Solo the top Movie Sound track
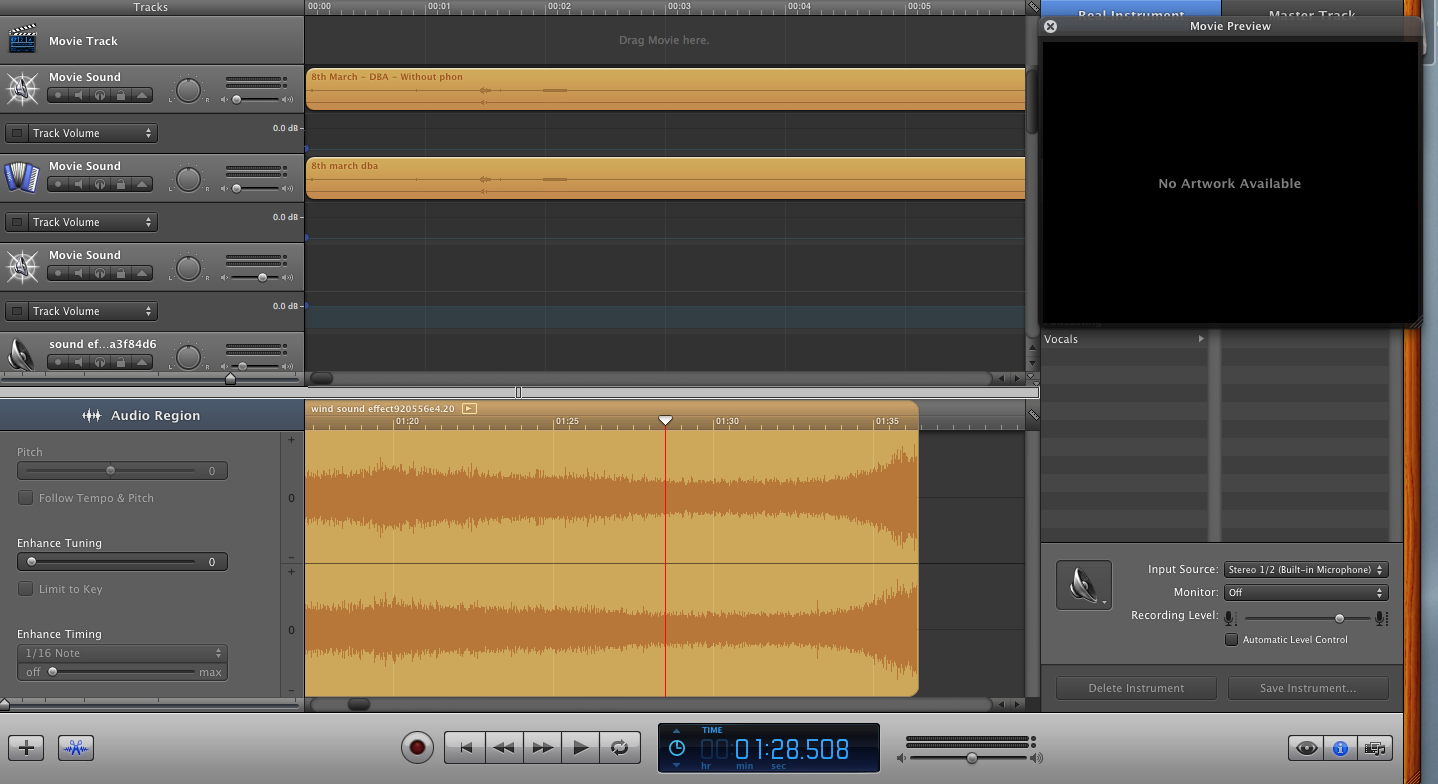Viewport: 1438px width, 784px height. pos(100,95)
